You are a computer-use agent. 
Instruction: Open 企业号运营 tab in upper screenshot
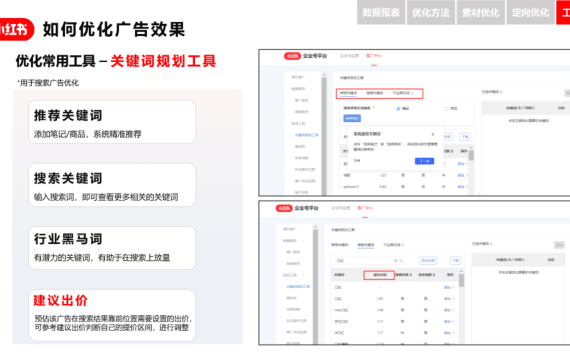[349, 56]
